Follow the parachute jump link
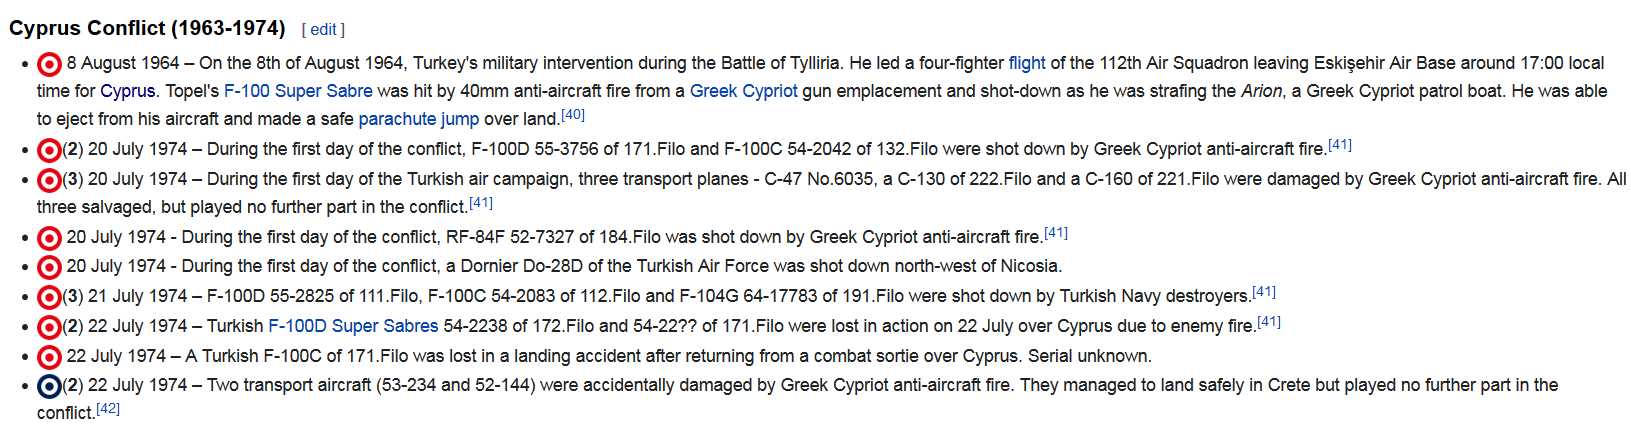The width and height of the screenshot is (1631, 427). point(419,119)
